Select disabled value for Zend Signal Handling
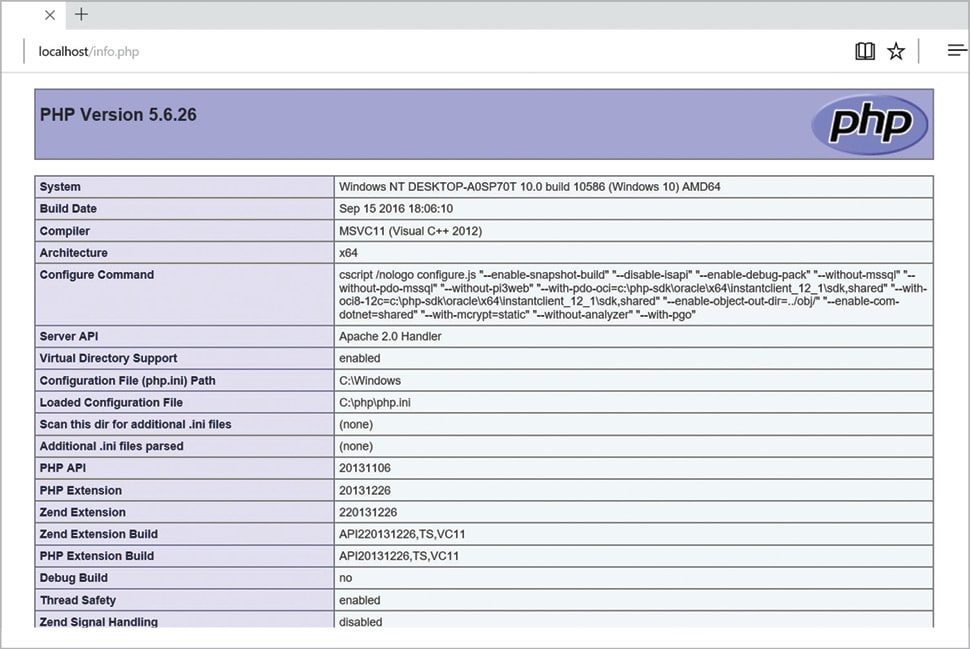The image size is (970, 649). click(361, 622)
